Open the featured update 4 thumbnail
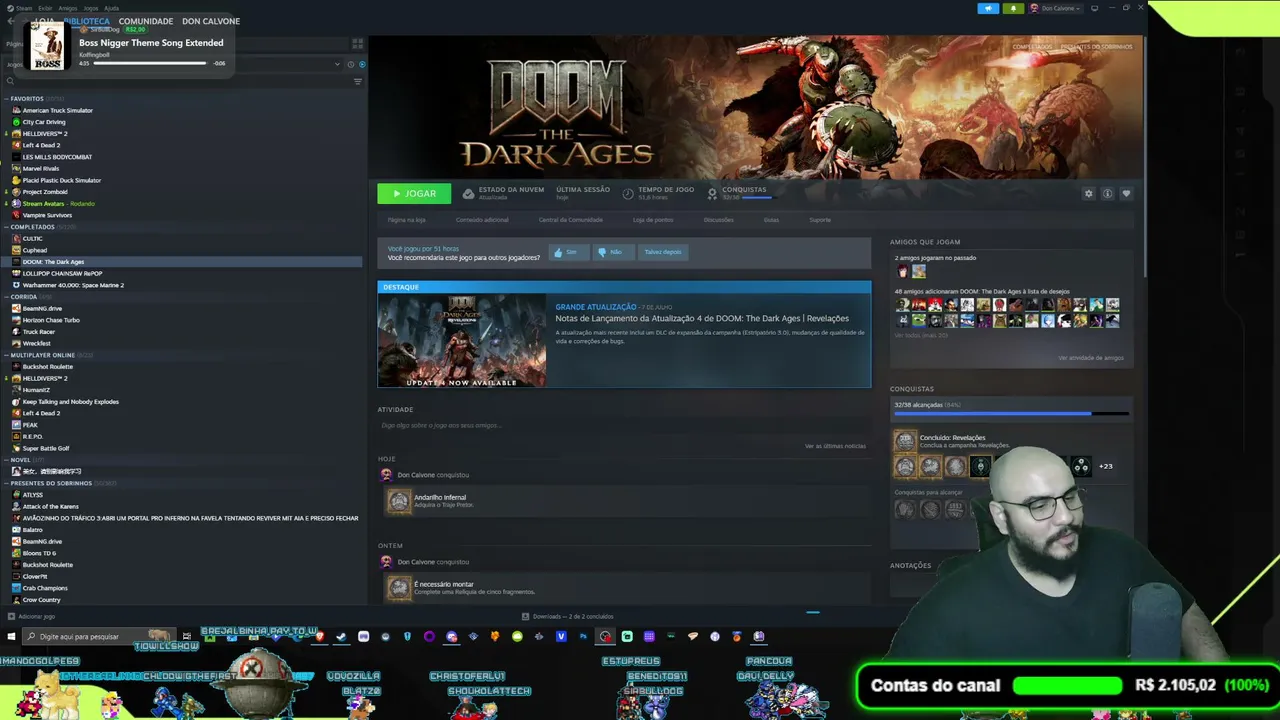Viewport: 1280px width, 720px height. pos(462,341)
